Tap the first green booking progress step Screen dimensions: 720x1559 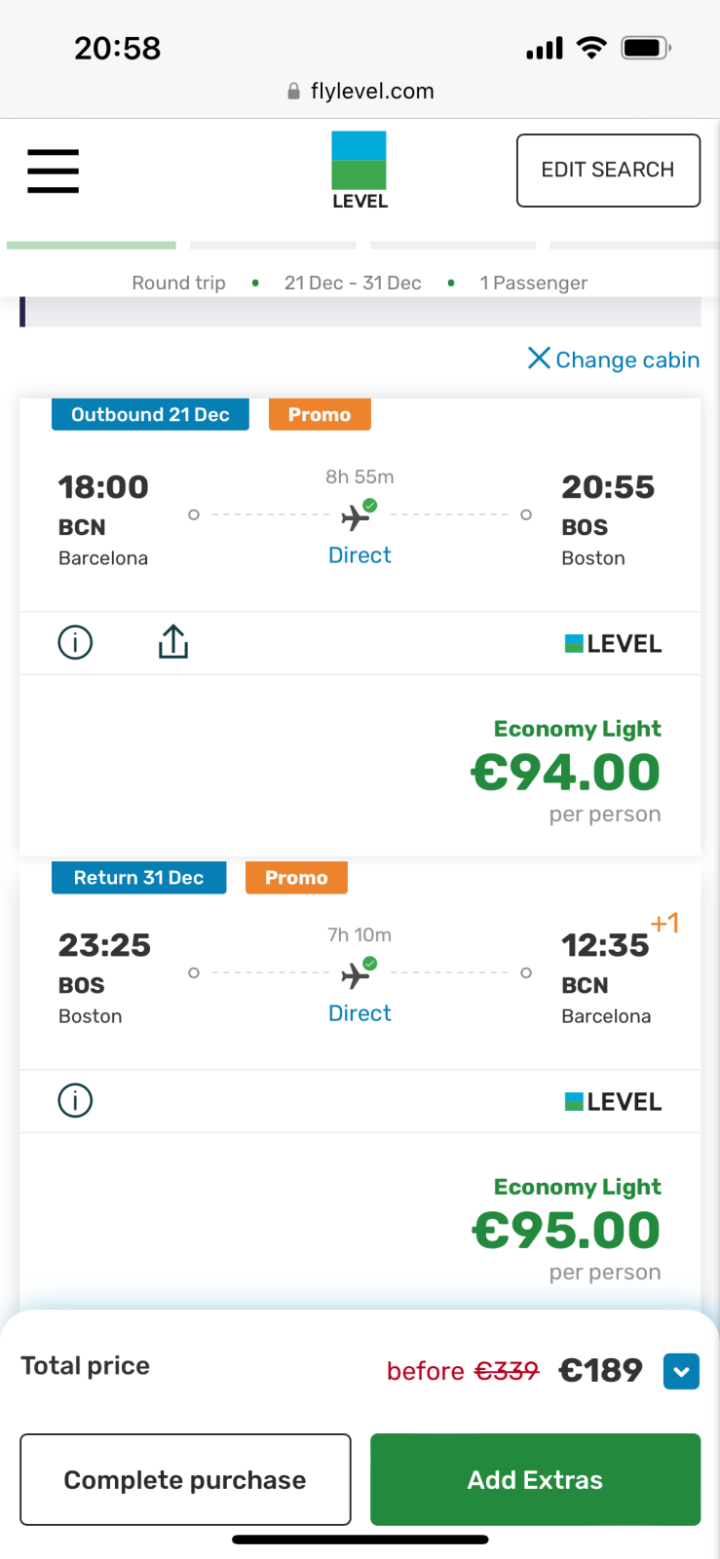point(91,245)
